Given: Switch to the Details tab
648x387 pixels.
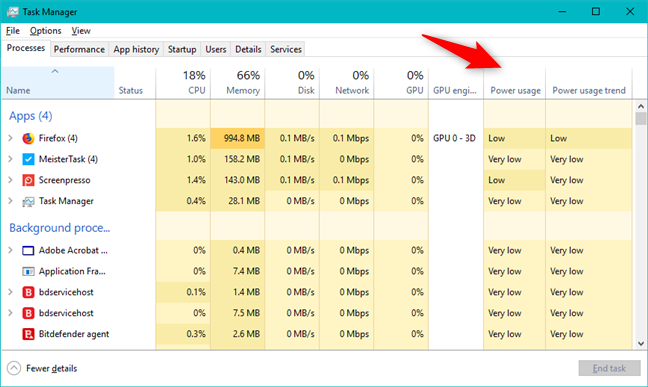Looking at the screenshot, I should [x=248, y=49].
